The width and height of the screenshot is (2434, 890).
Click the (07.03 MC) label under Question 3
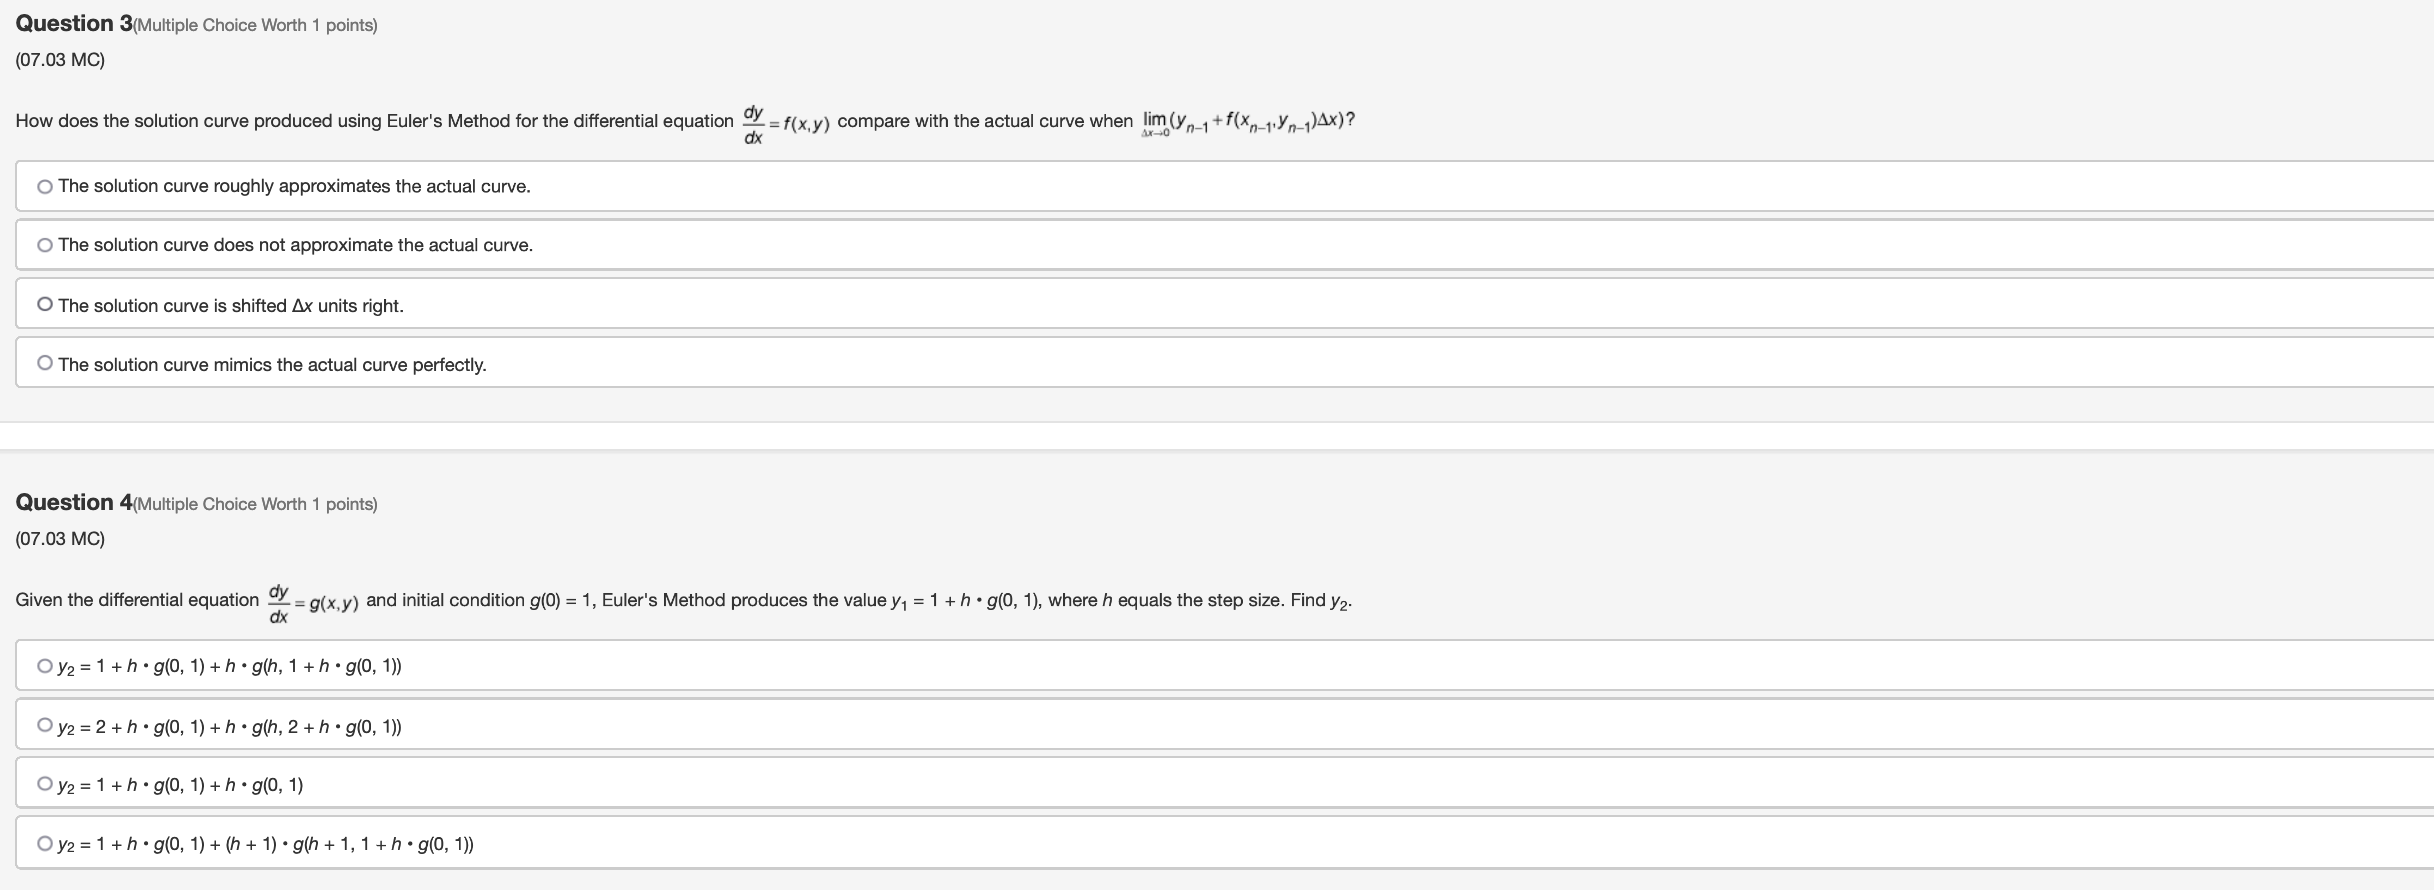(60, 60)
